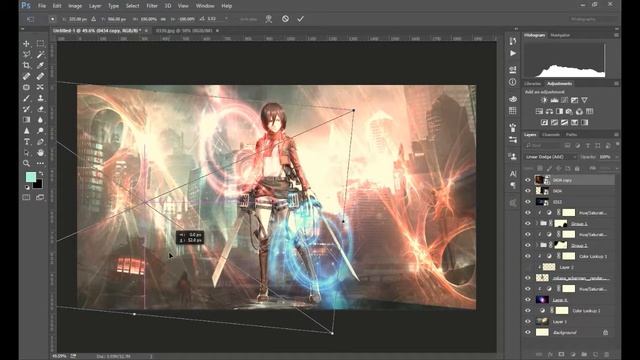This screenshot has height=360, width=640.
Task: Click the Vibrance triangle adjustment icon
Action: pos(584,100)
